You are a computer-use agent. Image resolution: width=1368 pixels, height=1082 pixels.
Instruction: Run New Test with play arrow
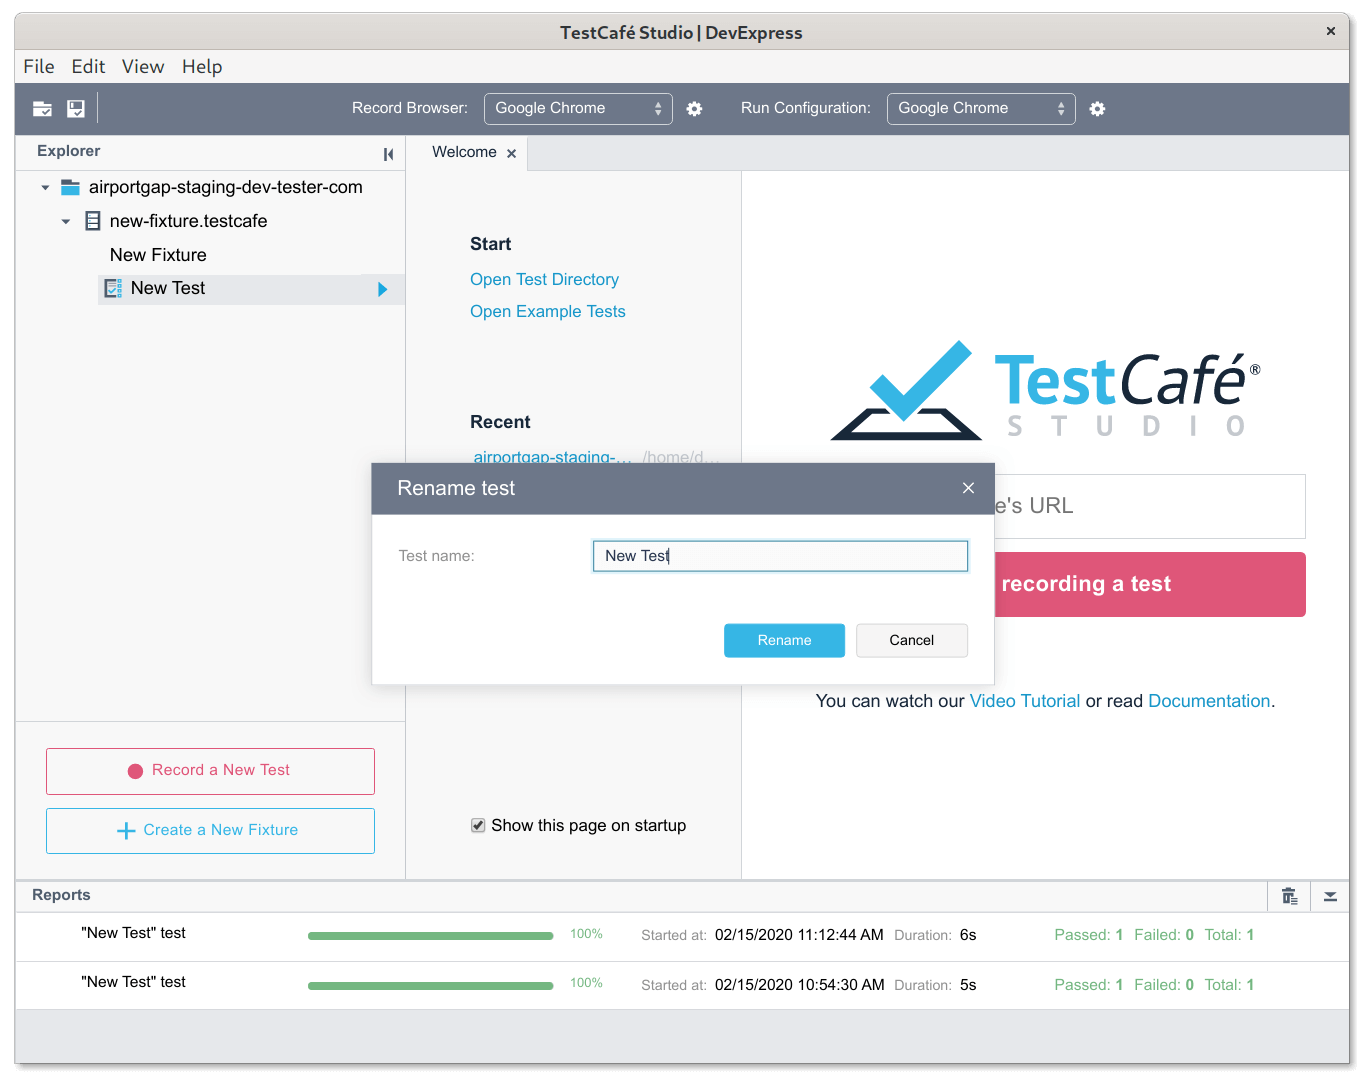coord(382,289)
